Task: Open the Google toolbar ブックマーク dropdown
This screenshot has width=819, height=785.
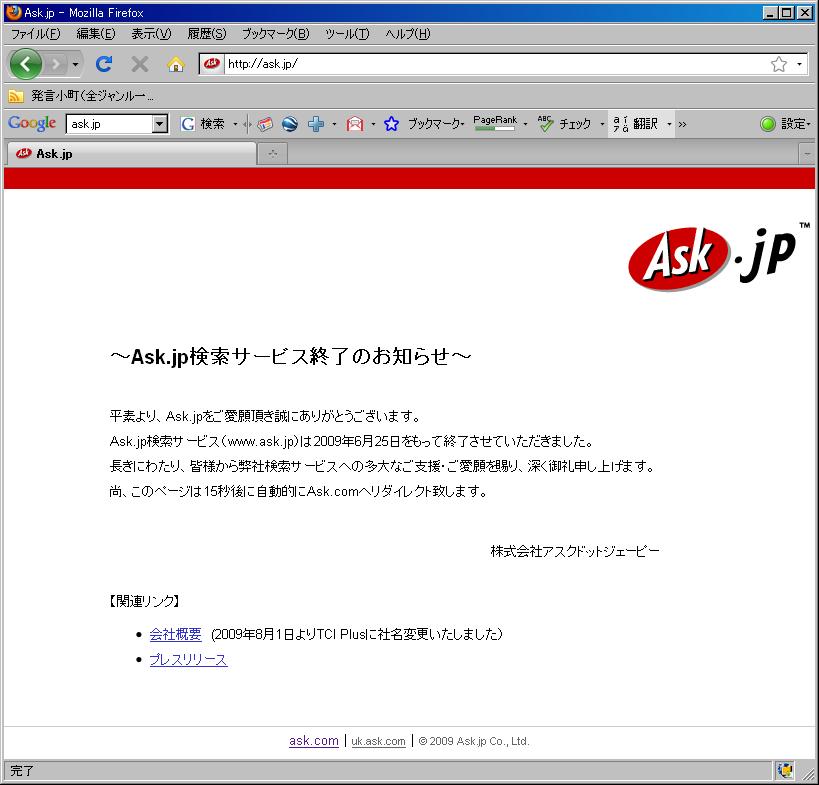Action: pyautogui.click(x=436, y=124)
